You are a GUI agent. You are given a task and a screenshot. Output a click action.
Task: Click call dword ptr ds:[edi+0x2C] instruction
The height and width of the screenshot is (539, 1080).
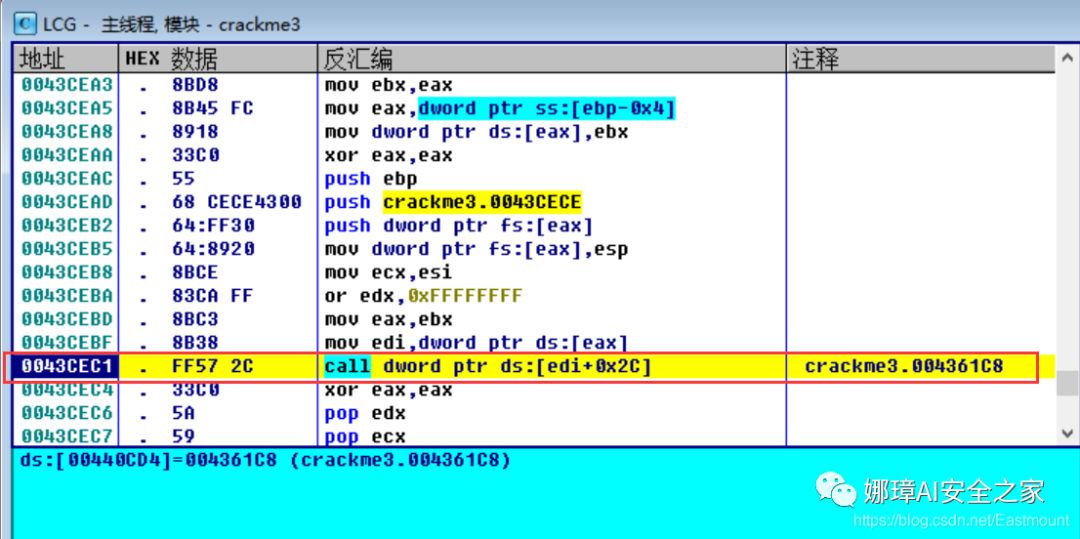(487, 367)
